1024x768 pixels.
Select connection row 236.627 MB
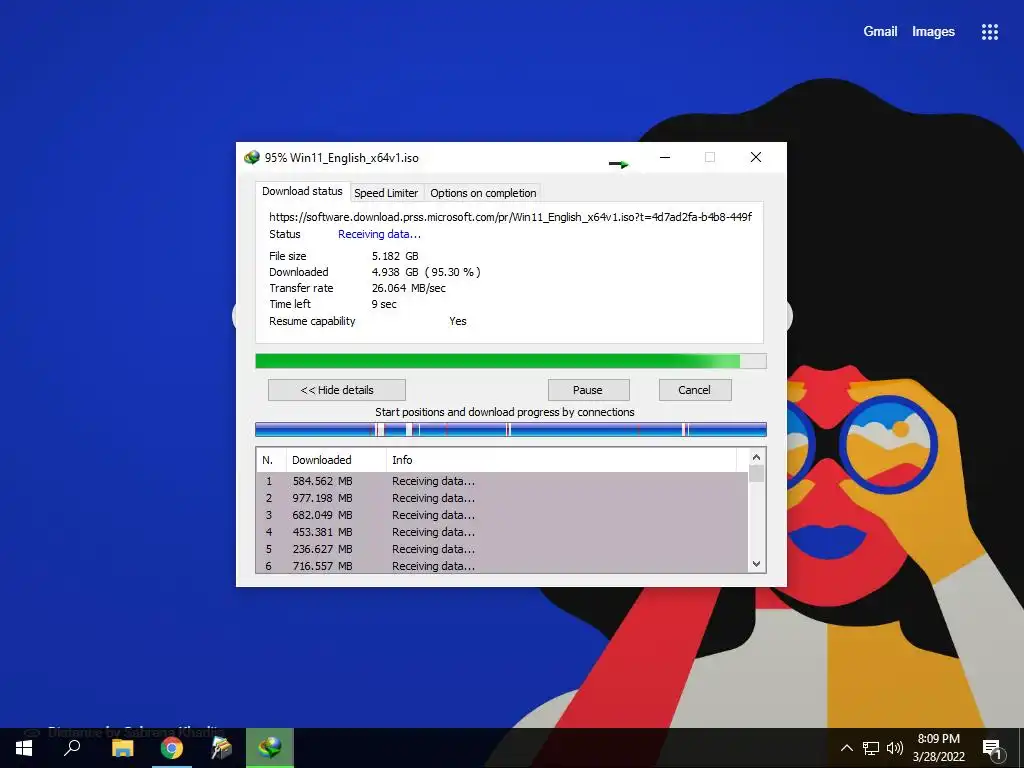(x=502, y=549)
